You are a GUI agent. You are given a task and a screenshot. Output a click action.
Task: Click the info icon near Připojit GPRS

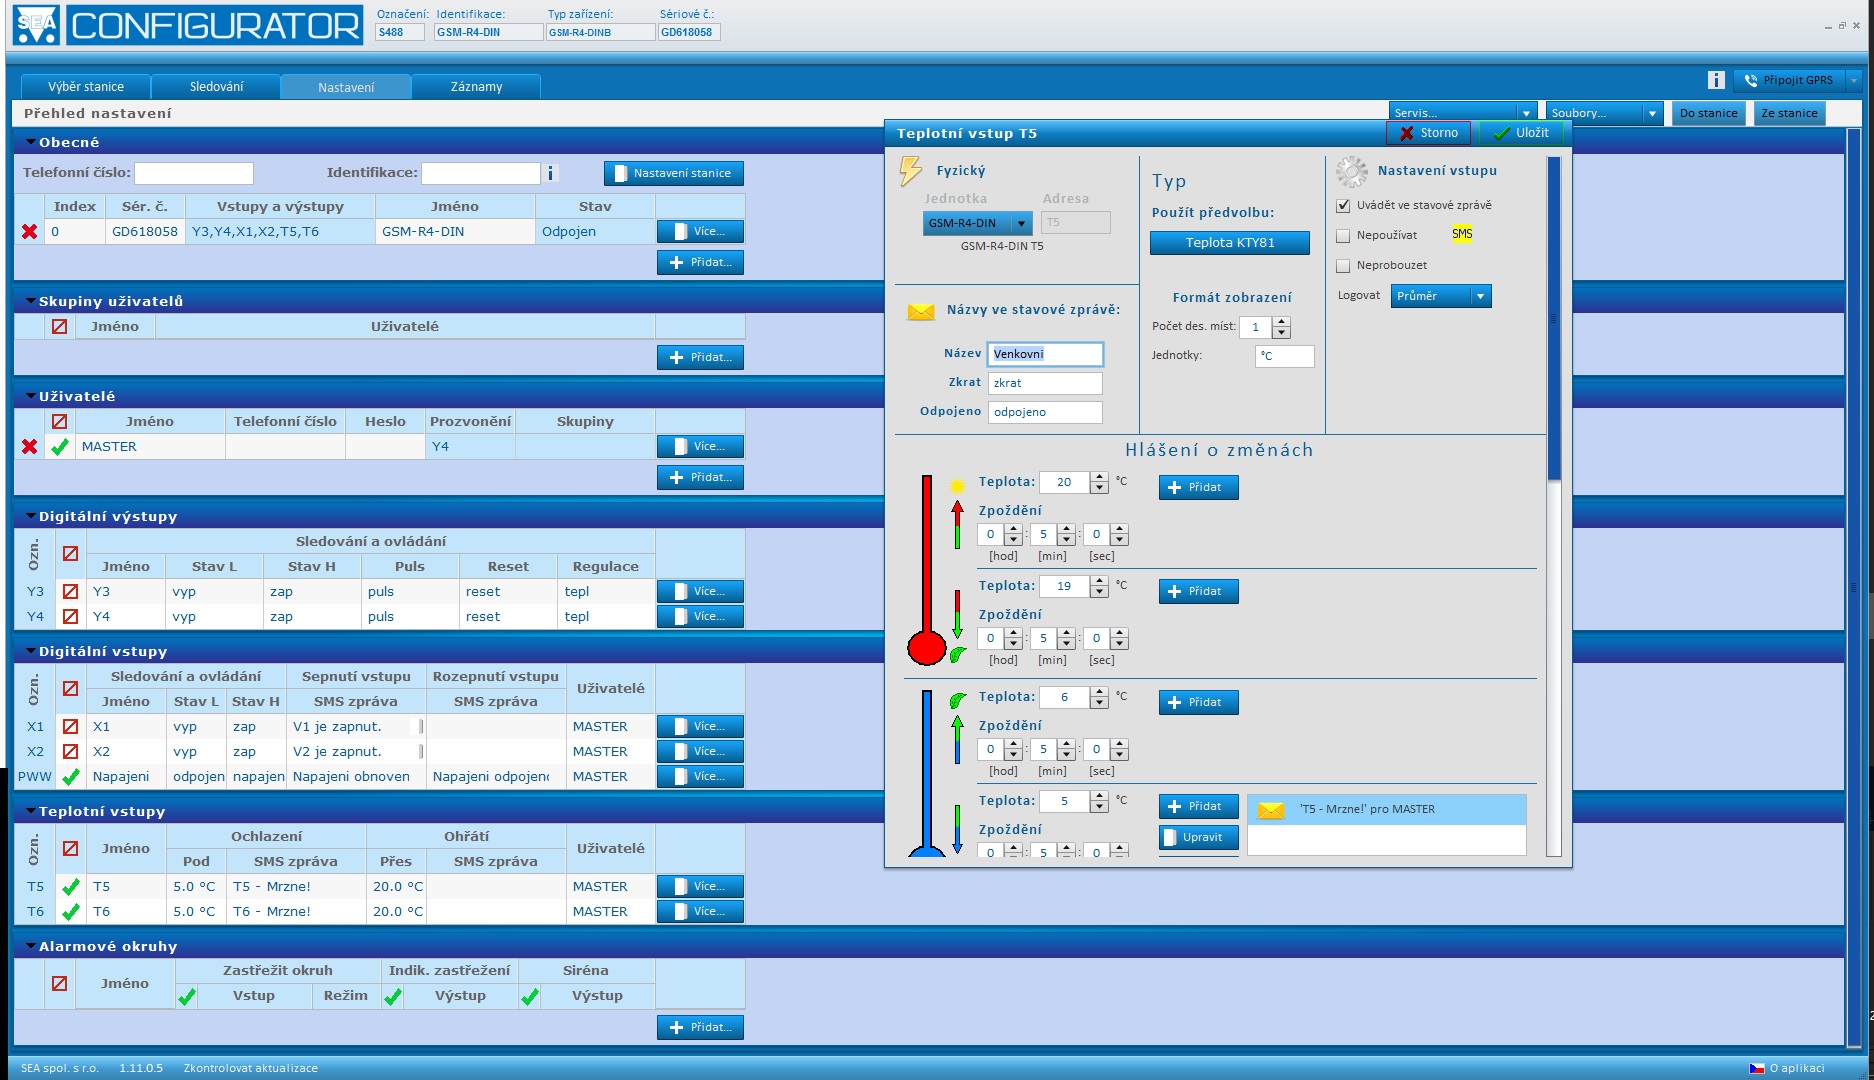click(x=1716, y=81)
